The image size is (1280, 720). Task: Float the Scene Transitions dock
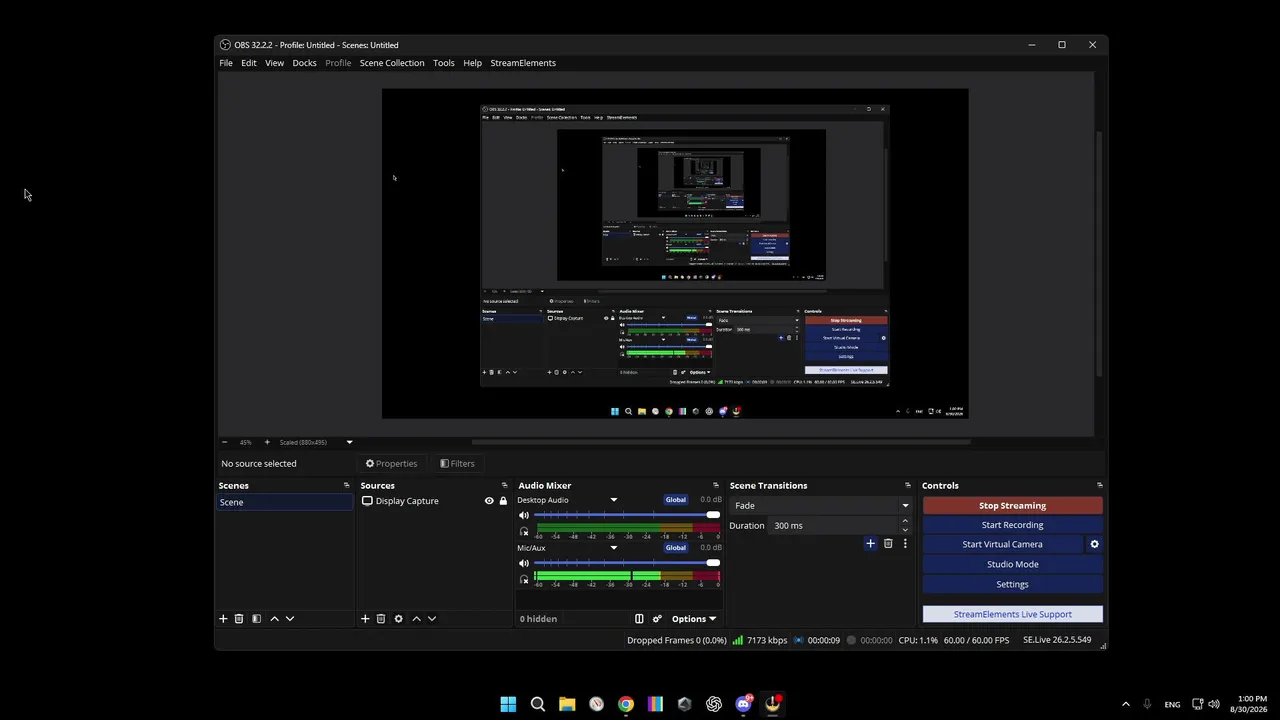[908, 486]
